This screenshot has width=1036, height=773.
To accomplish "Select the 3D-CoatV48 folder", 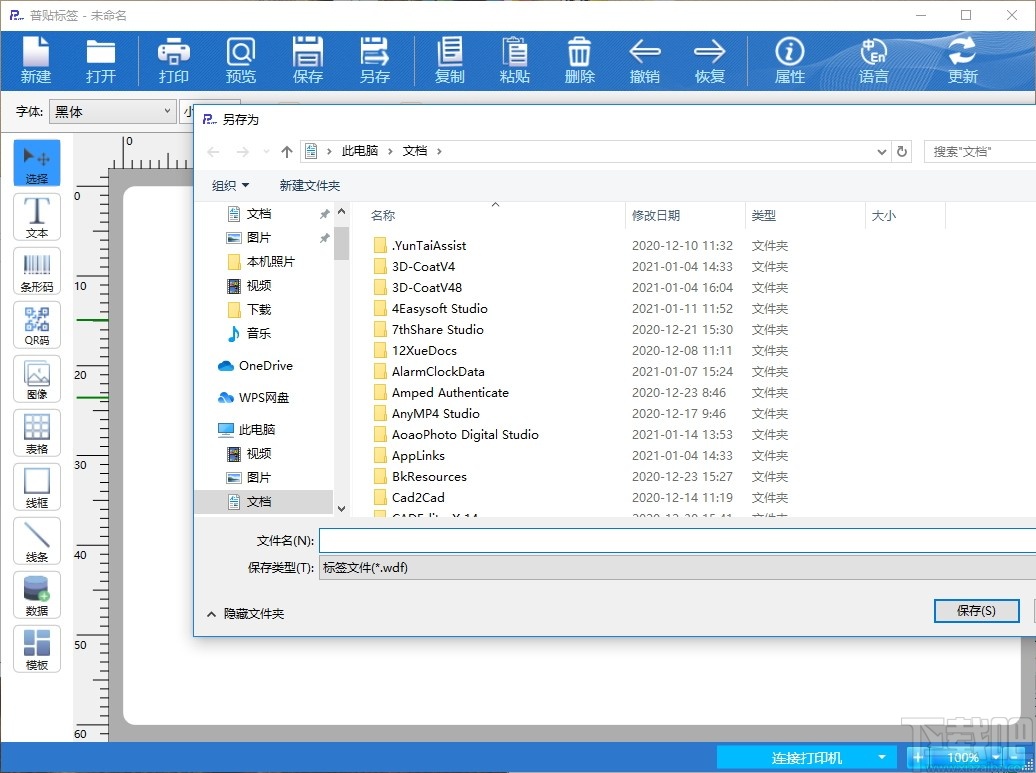I will click(418, 287).
